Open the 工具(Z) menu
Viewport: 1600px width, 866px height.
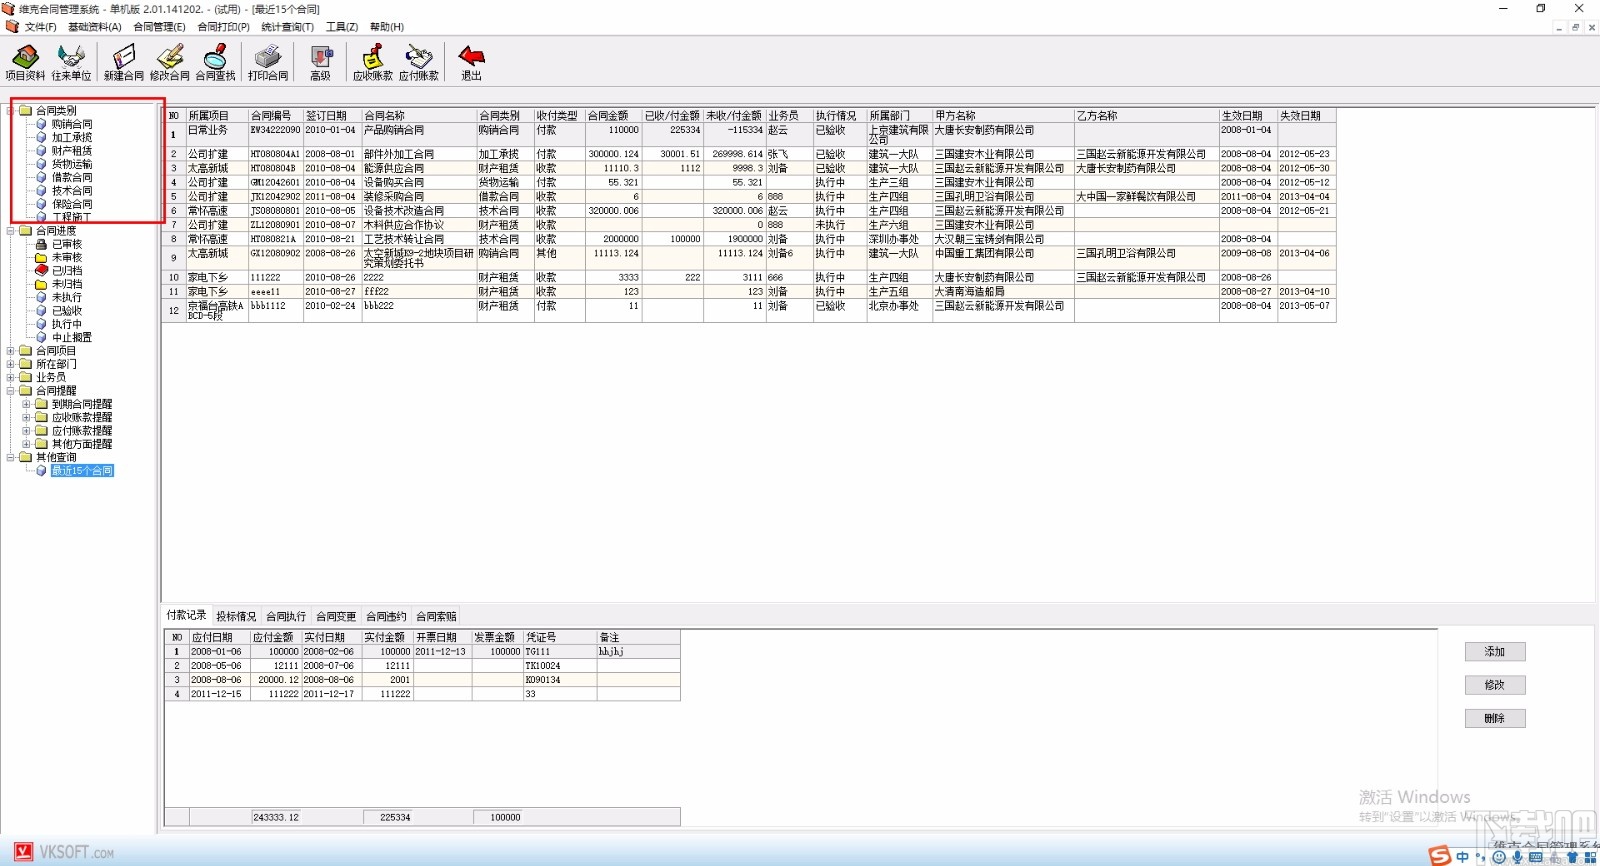click(x=342, y=27)
